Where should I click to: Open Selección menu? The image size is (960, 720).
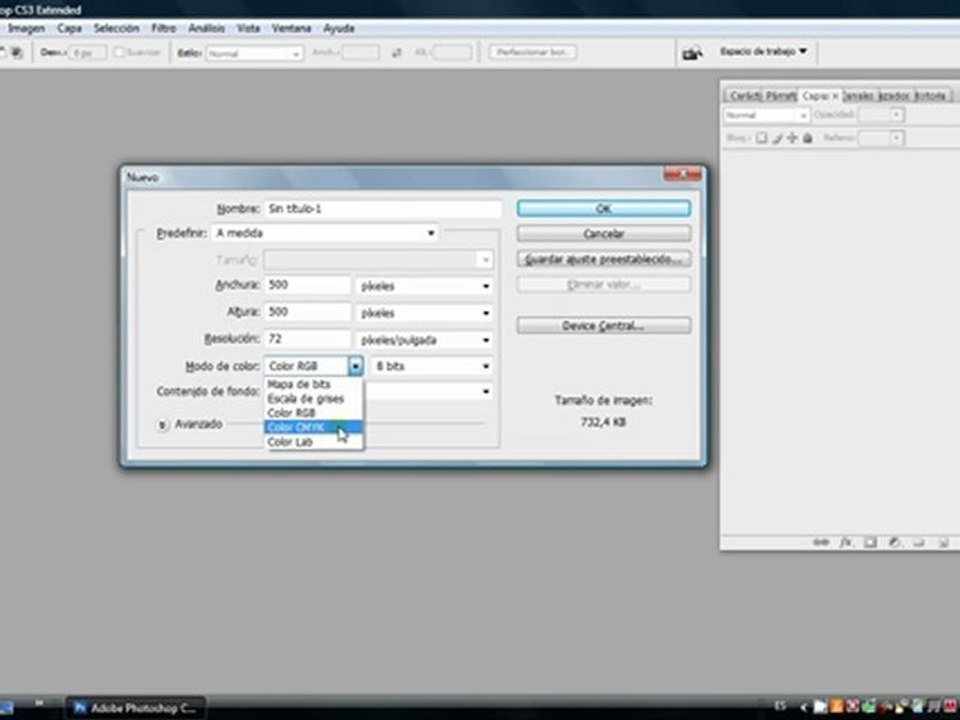116,29
